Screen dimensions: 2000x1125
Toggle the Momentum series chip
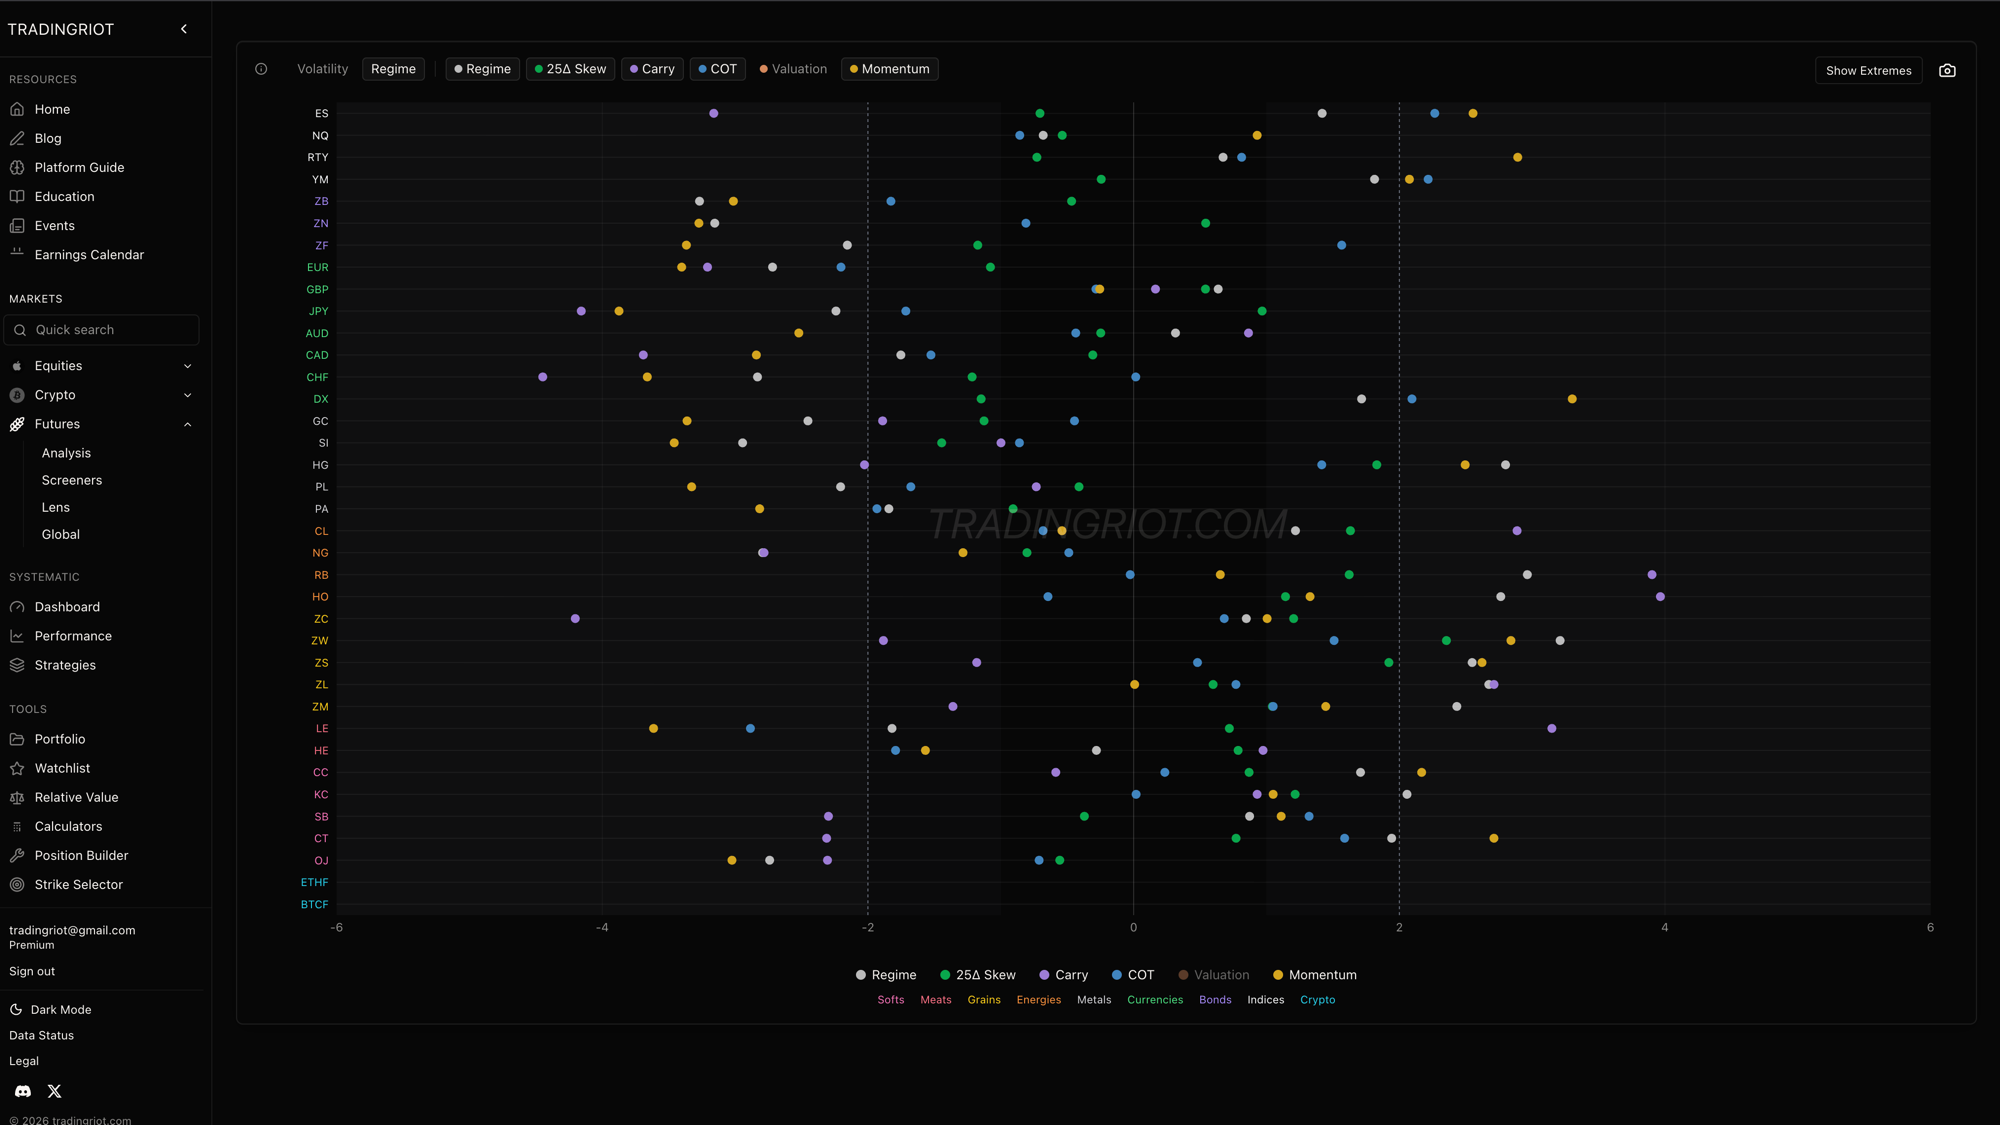tap(889, 69)
